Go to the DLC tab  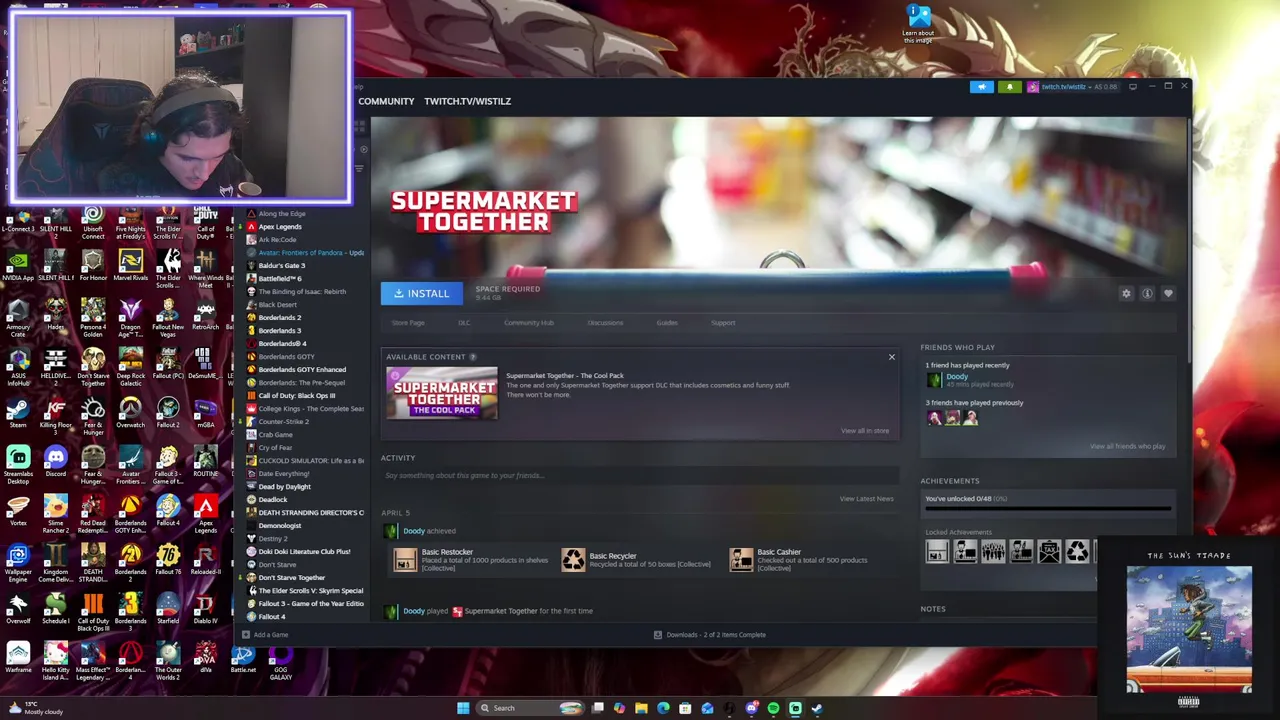464,323
